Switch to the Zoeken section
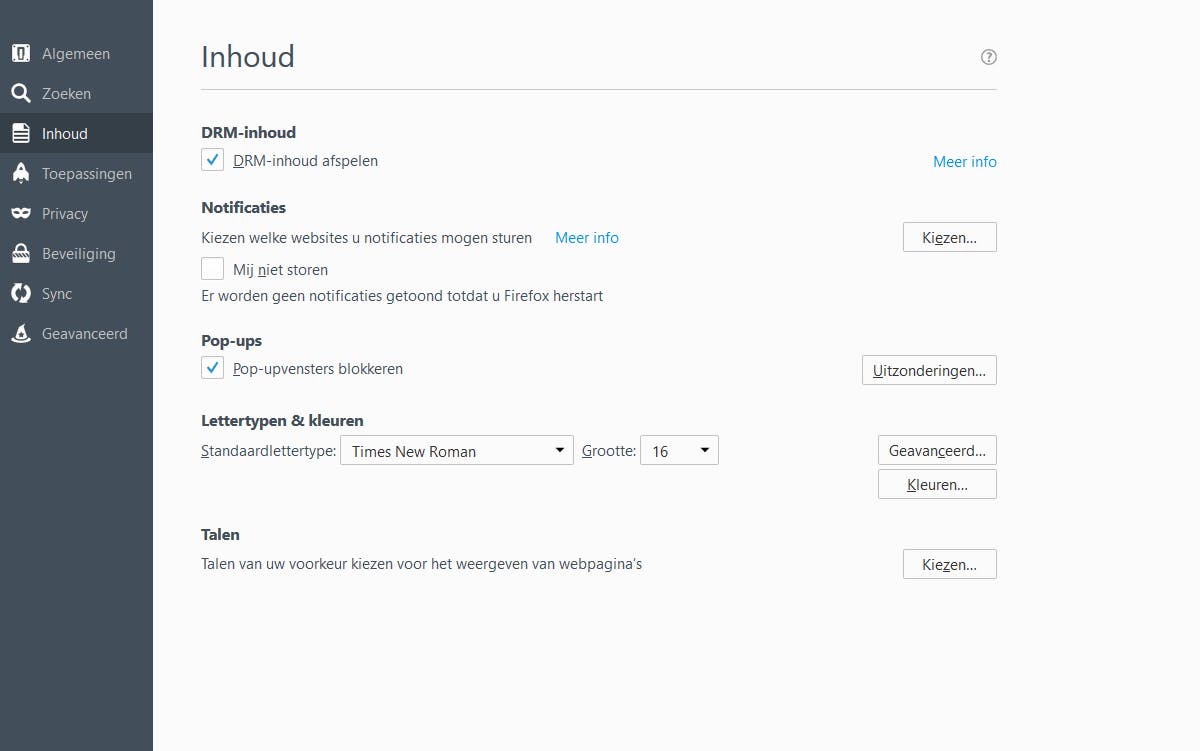1200x751 pixels. pyautogui.click(x=20, y=93)
